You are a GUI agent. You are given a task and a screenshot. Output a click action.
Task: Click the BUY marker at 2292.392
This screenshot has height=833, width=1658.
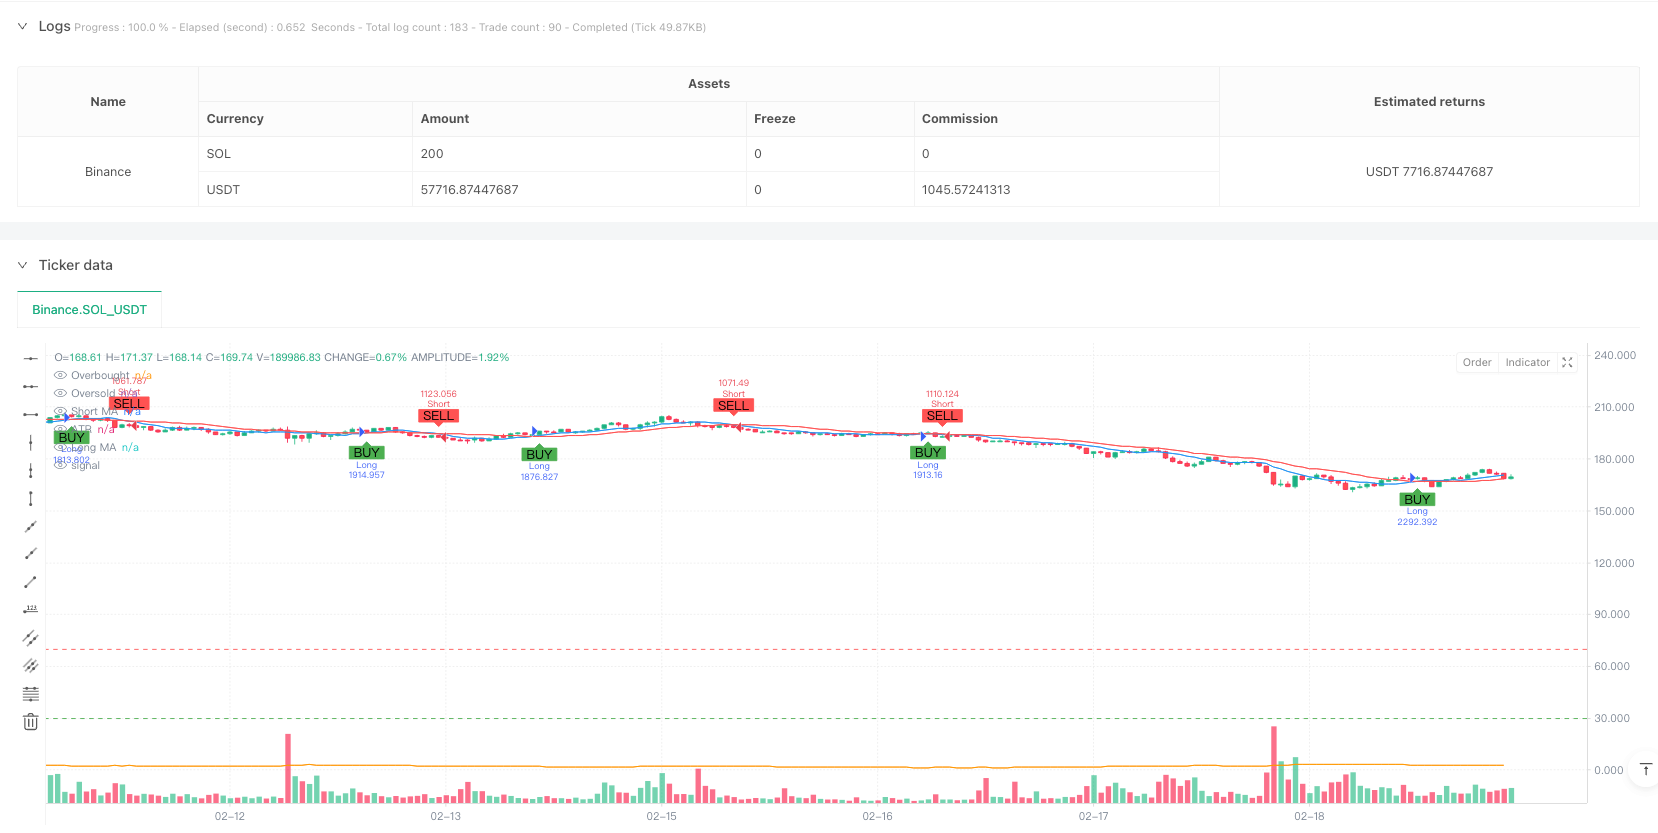pyautogui.click(x=1417, y=499)
